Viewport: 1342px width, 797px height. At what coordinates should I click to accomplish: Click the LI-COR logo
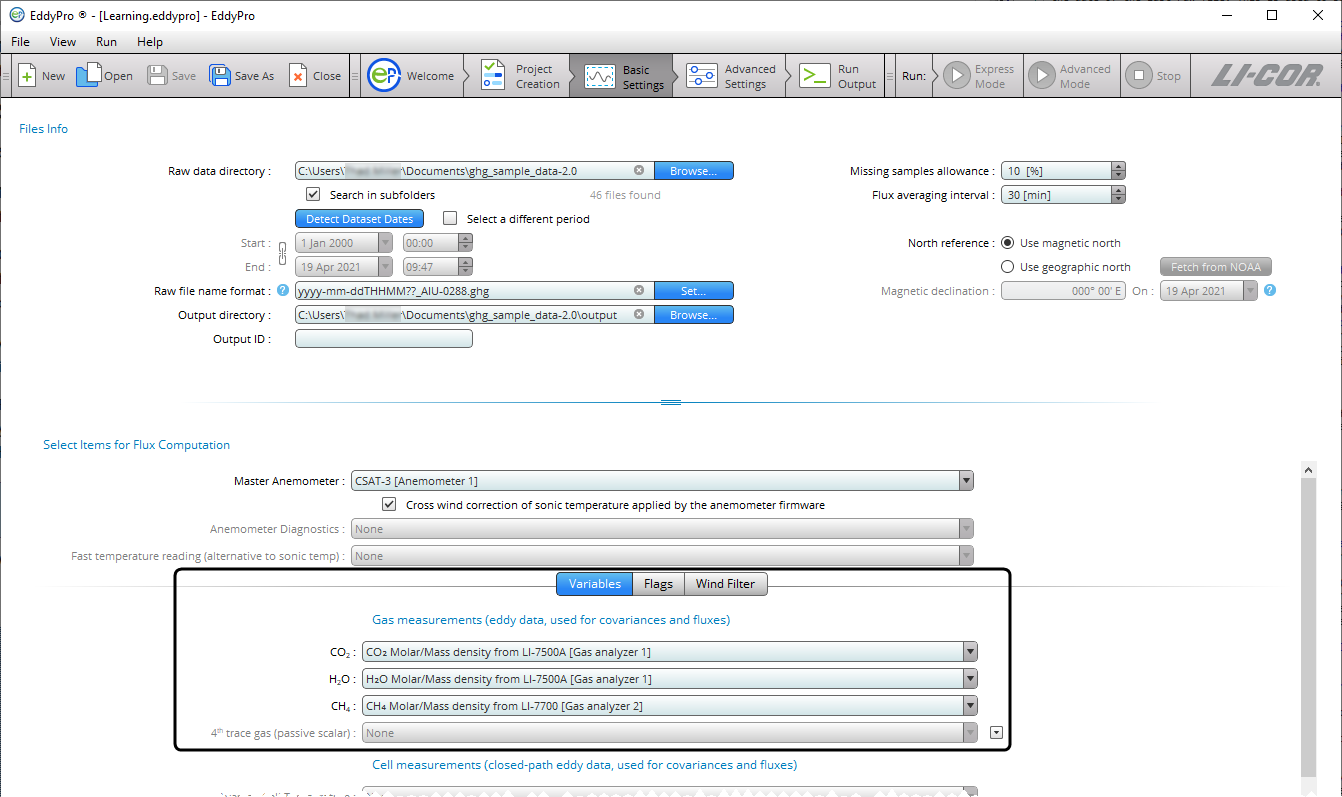click(1266, 76)
